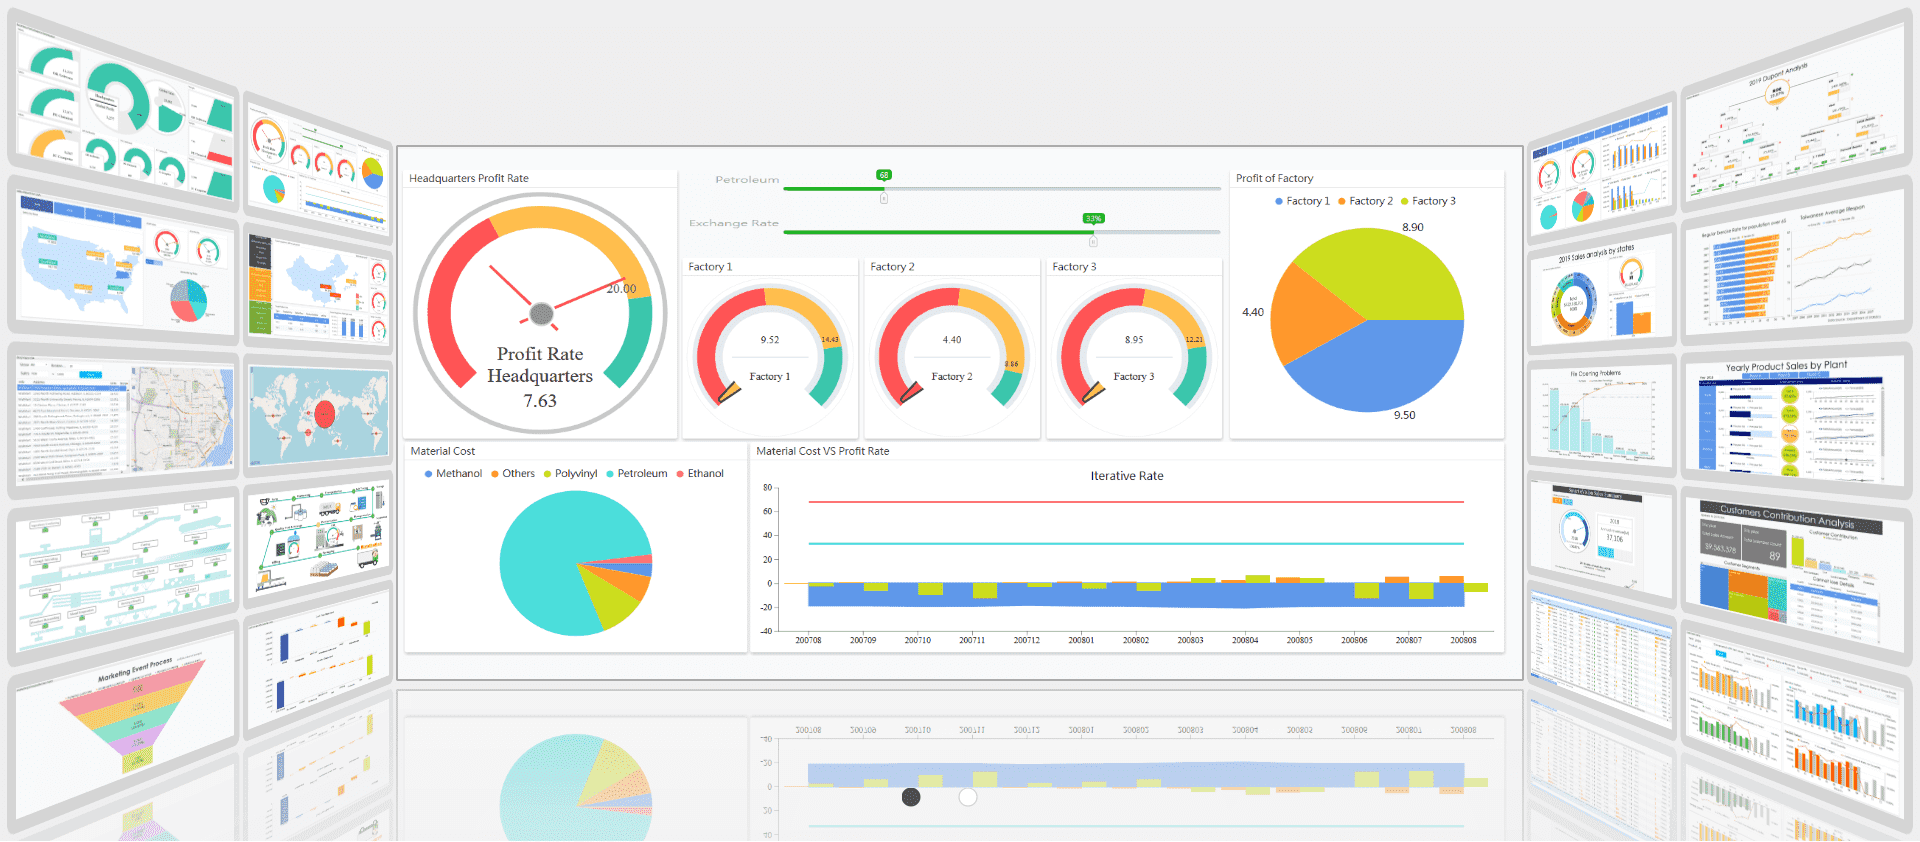The image size is (1920, 842).
Task: Toggle Ethanol in Material Cost legend
Action: pyautogui.click(x=700, y=474)
